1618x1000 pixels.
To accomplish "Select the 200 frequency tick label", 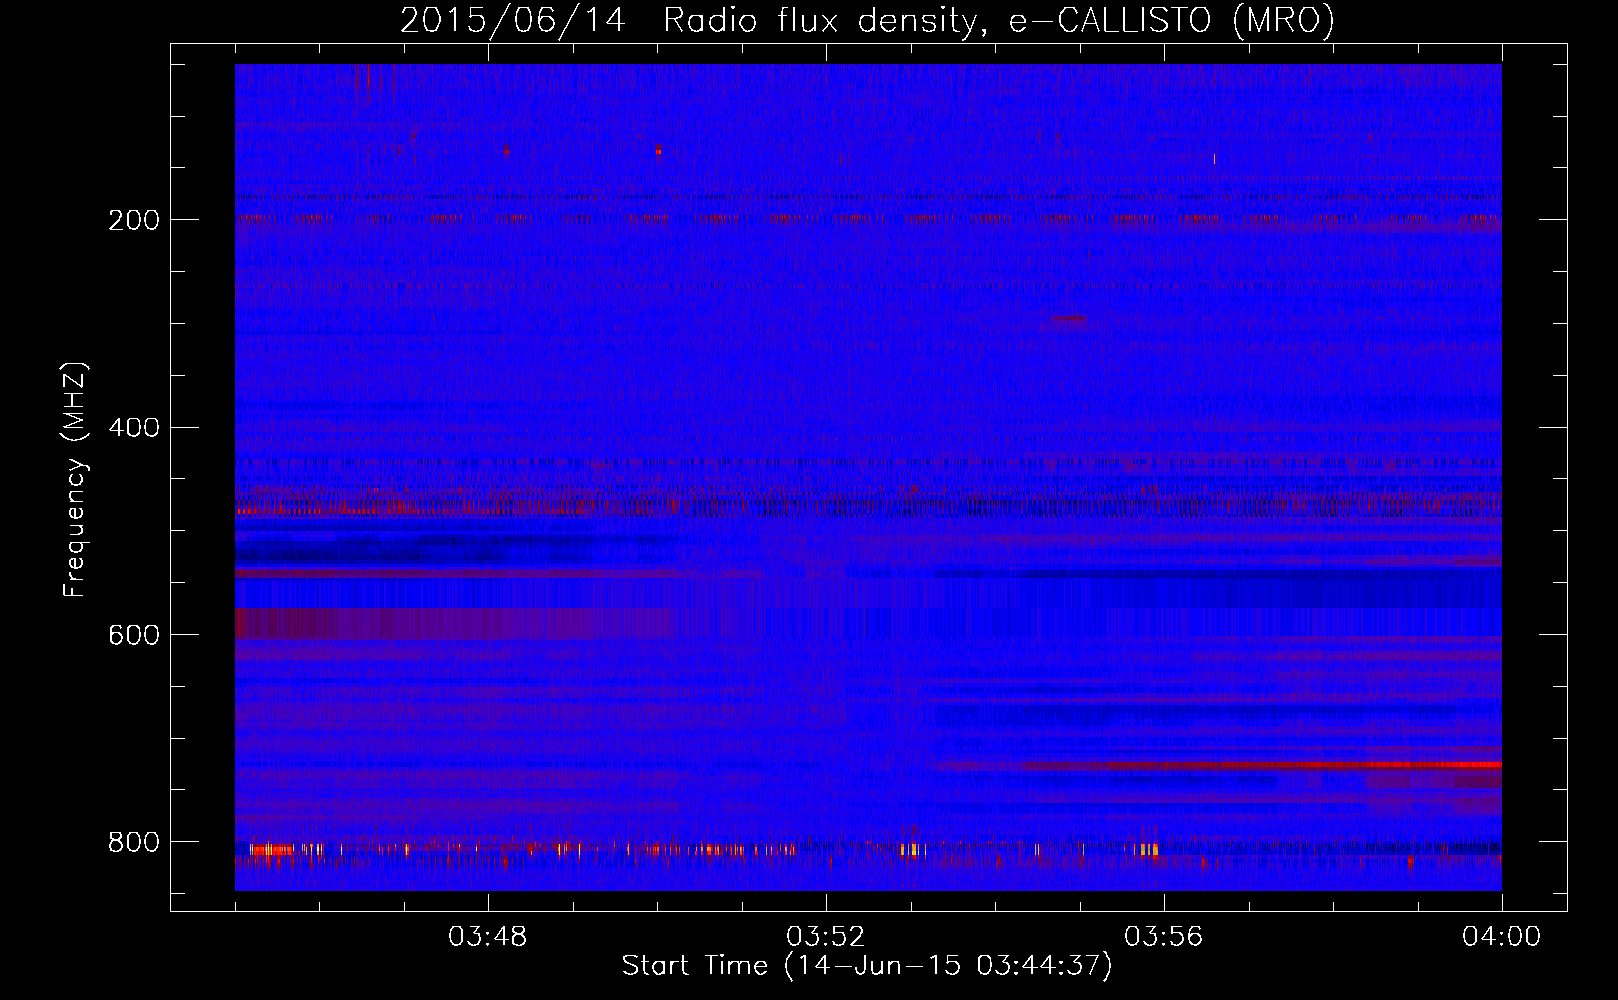I will point(134,220).
